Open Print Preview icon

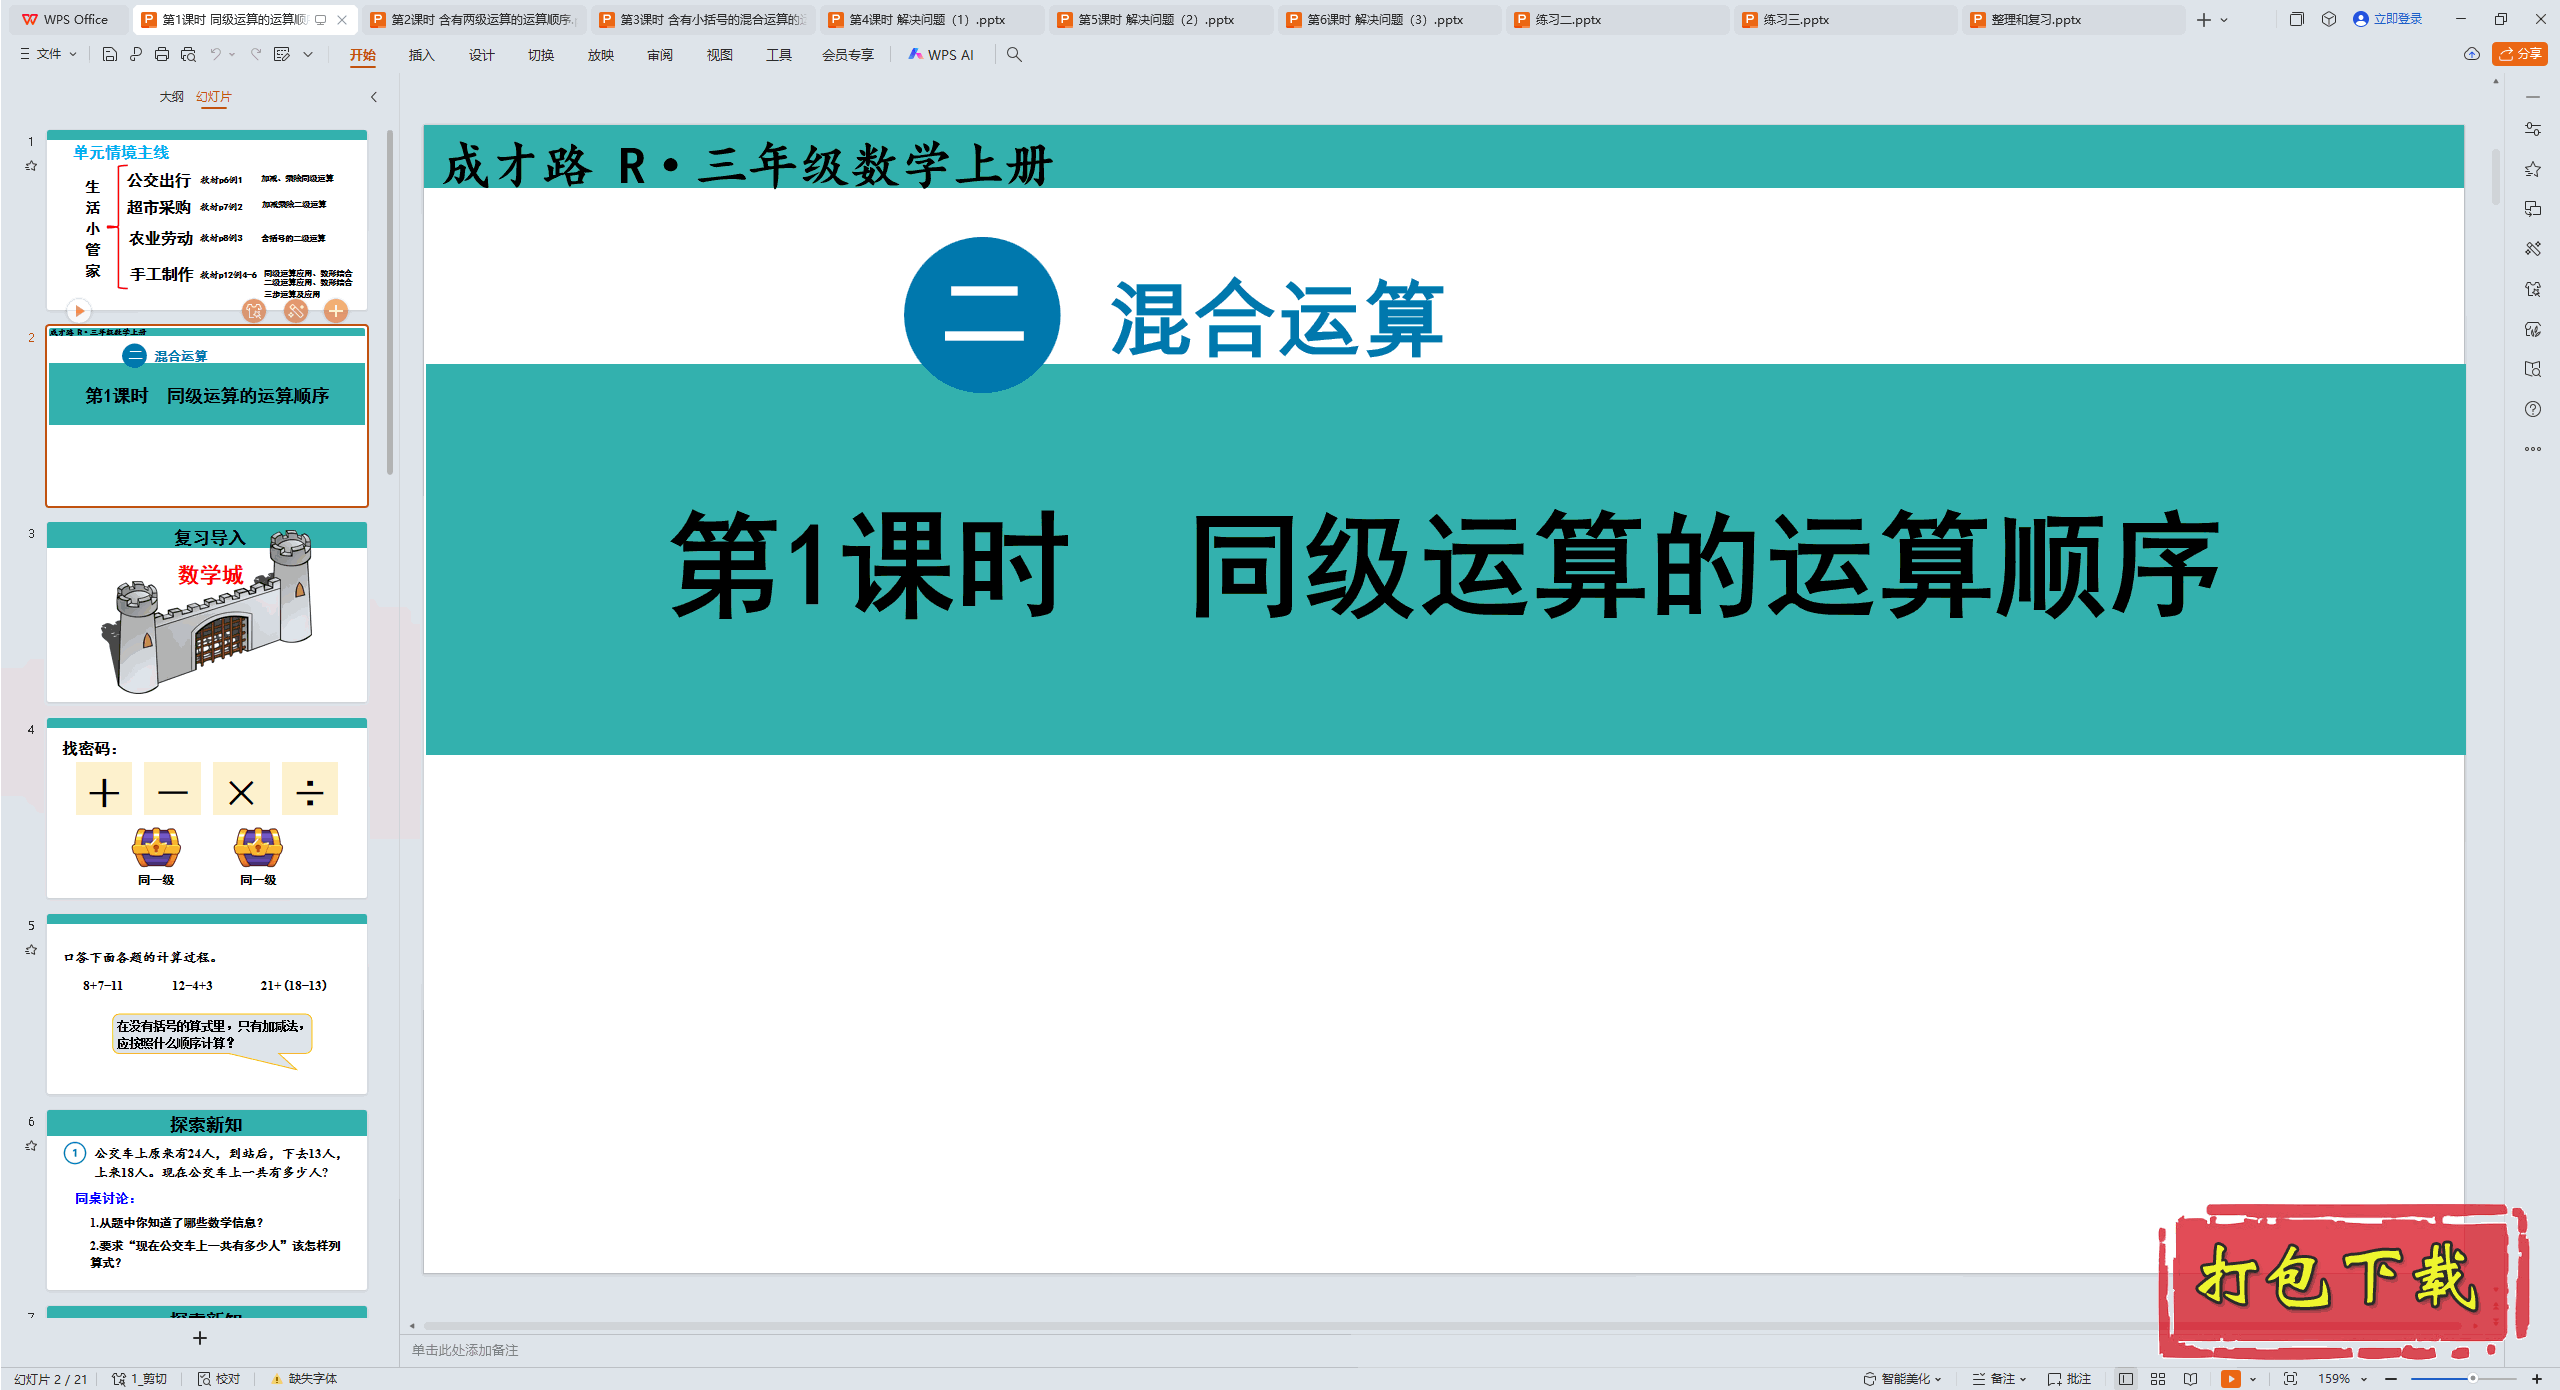188,54
